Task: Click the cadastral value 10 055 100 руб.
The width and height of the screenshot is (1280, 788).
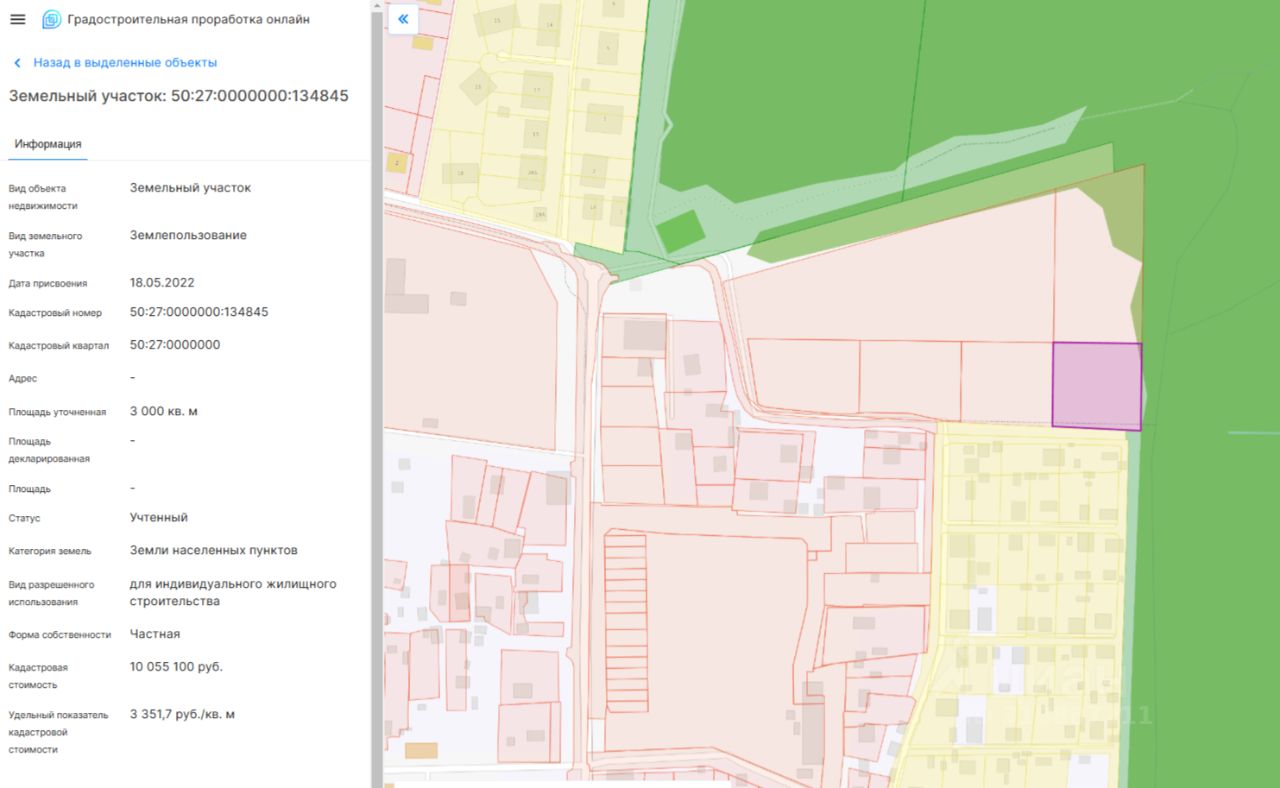Action: [x=176, y=667]
